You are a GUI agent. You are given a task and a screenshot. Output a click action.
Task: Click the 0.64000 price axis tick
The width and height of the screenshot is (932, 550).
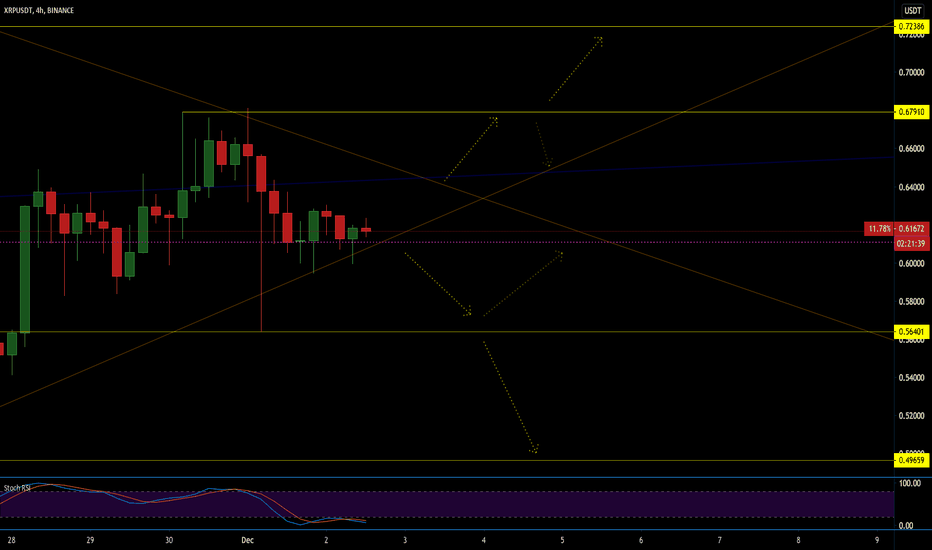point(911,187)
